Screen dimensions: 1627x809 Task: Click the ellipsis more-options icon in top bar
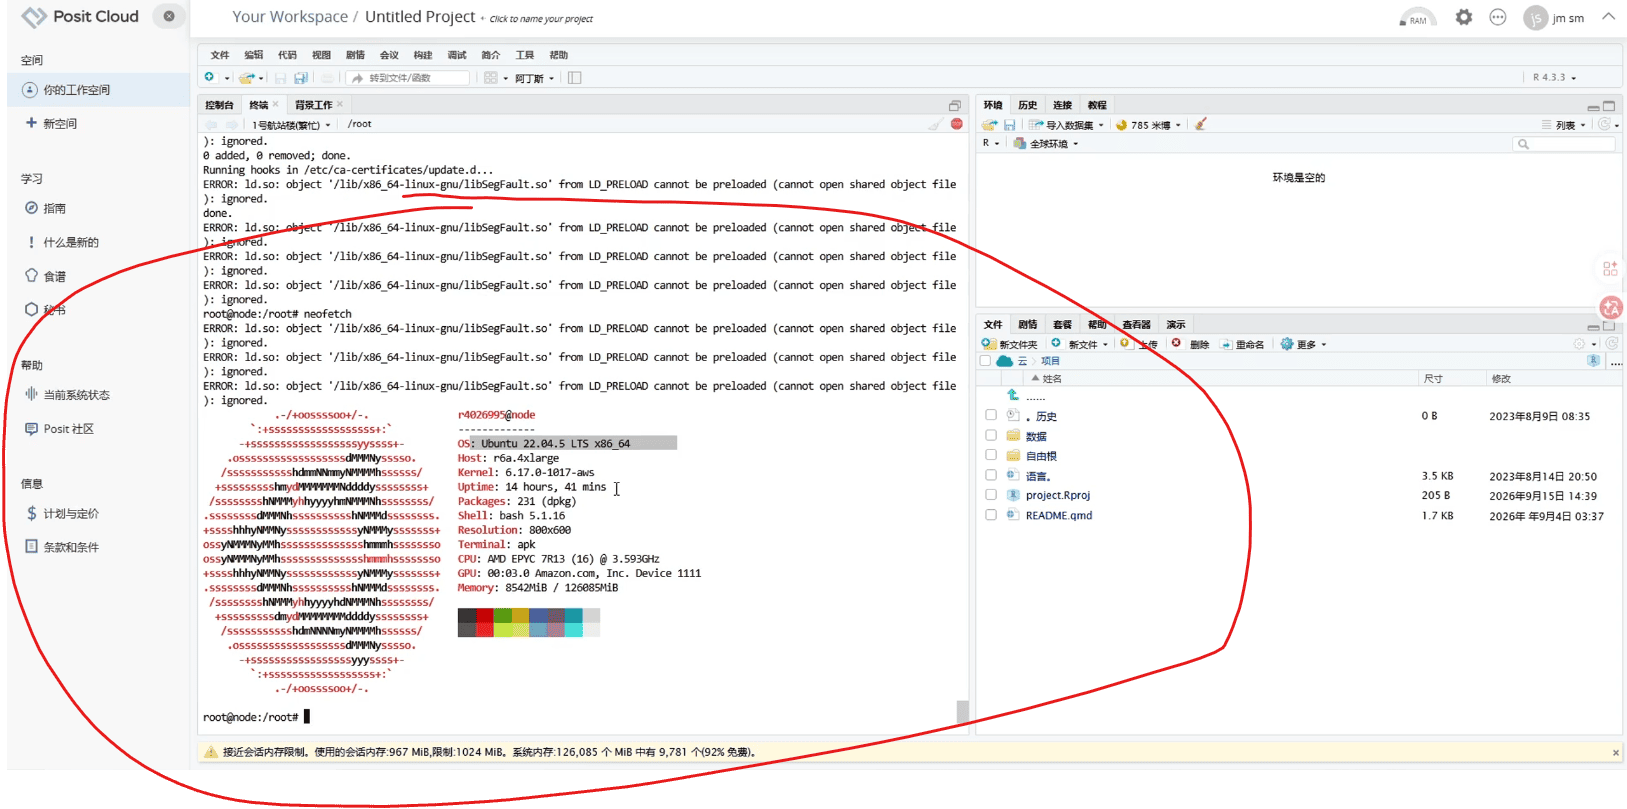point(1498,17)
